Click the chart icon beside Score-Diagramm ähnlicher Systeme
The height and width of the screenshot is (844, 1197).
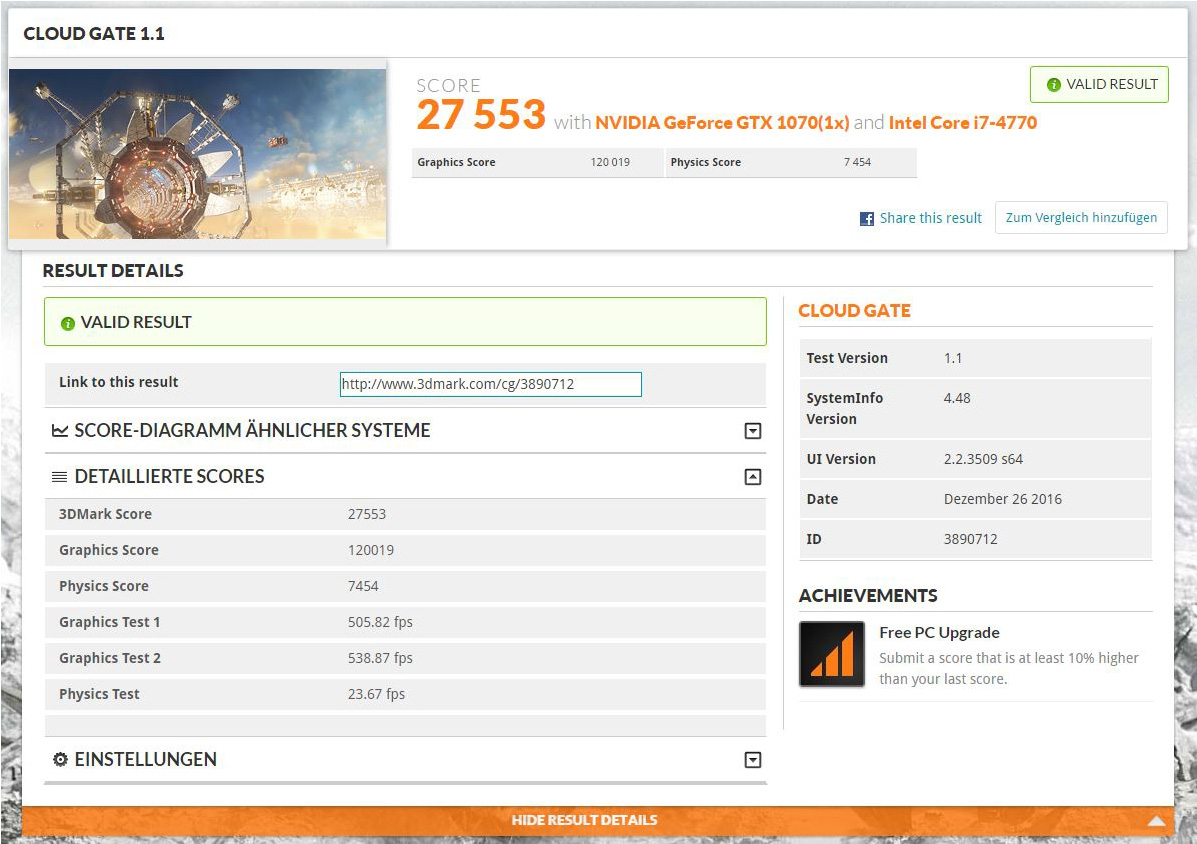(x=60, y=431)
